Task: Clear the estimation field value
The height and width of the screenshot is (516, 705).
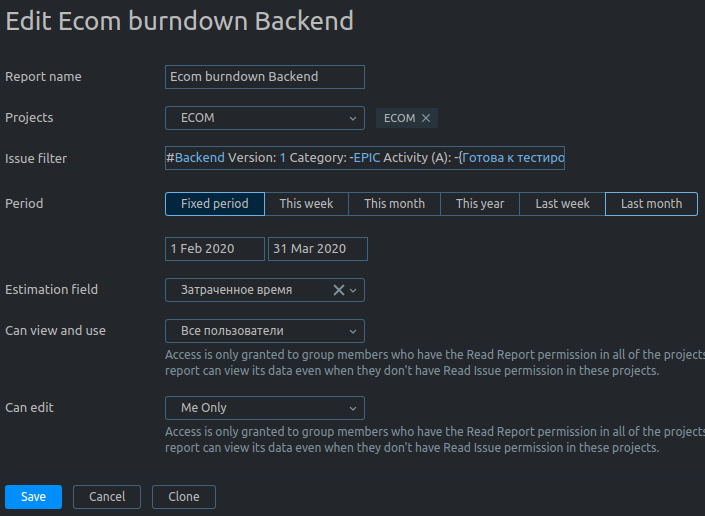Action: click(x=338, y=290)
